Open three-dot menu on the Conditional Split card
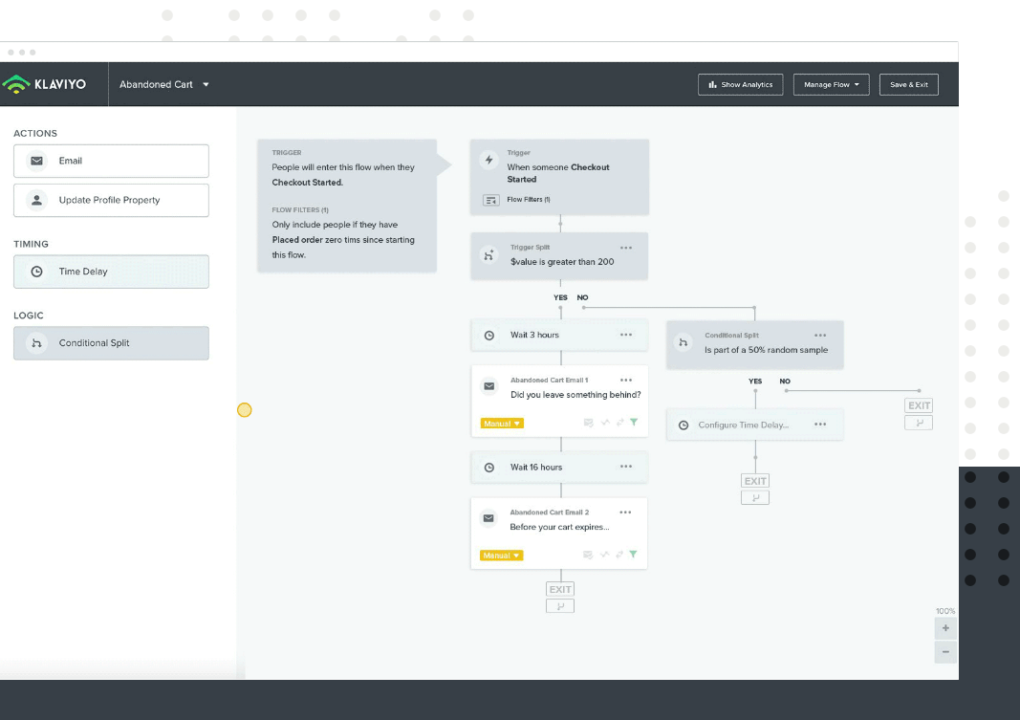This screenshot has height=720, width=1020. 820,336
